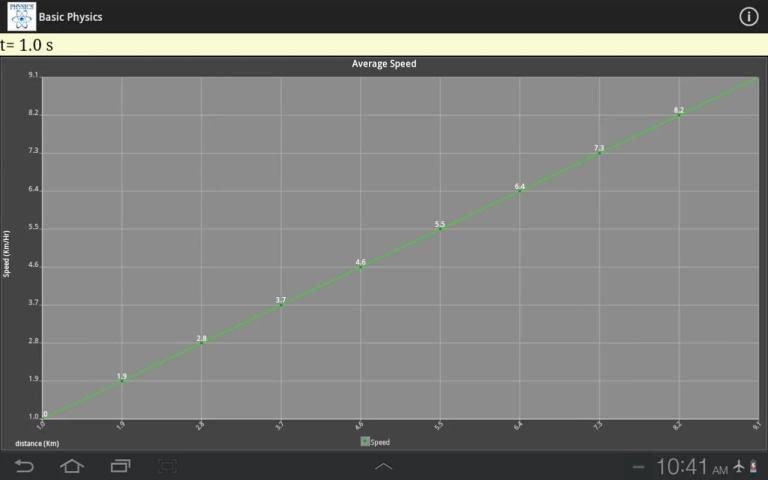Image resolution: width=768 pixels, height=480 pixels.
Task: Tap the battery status icon
Action: [x=754, y=467]
